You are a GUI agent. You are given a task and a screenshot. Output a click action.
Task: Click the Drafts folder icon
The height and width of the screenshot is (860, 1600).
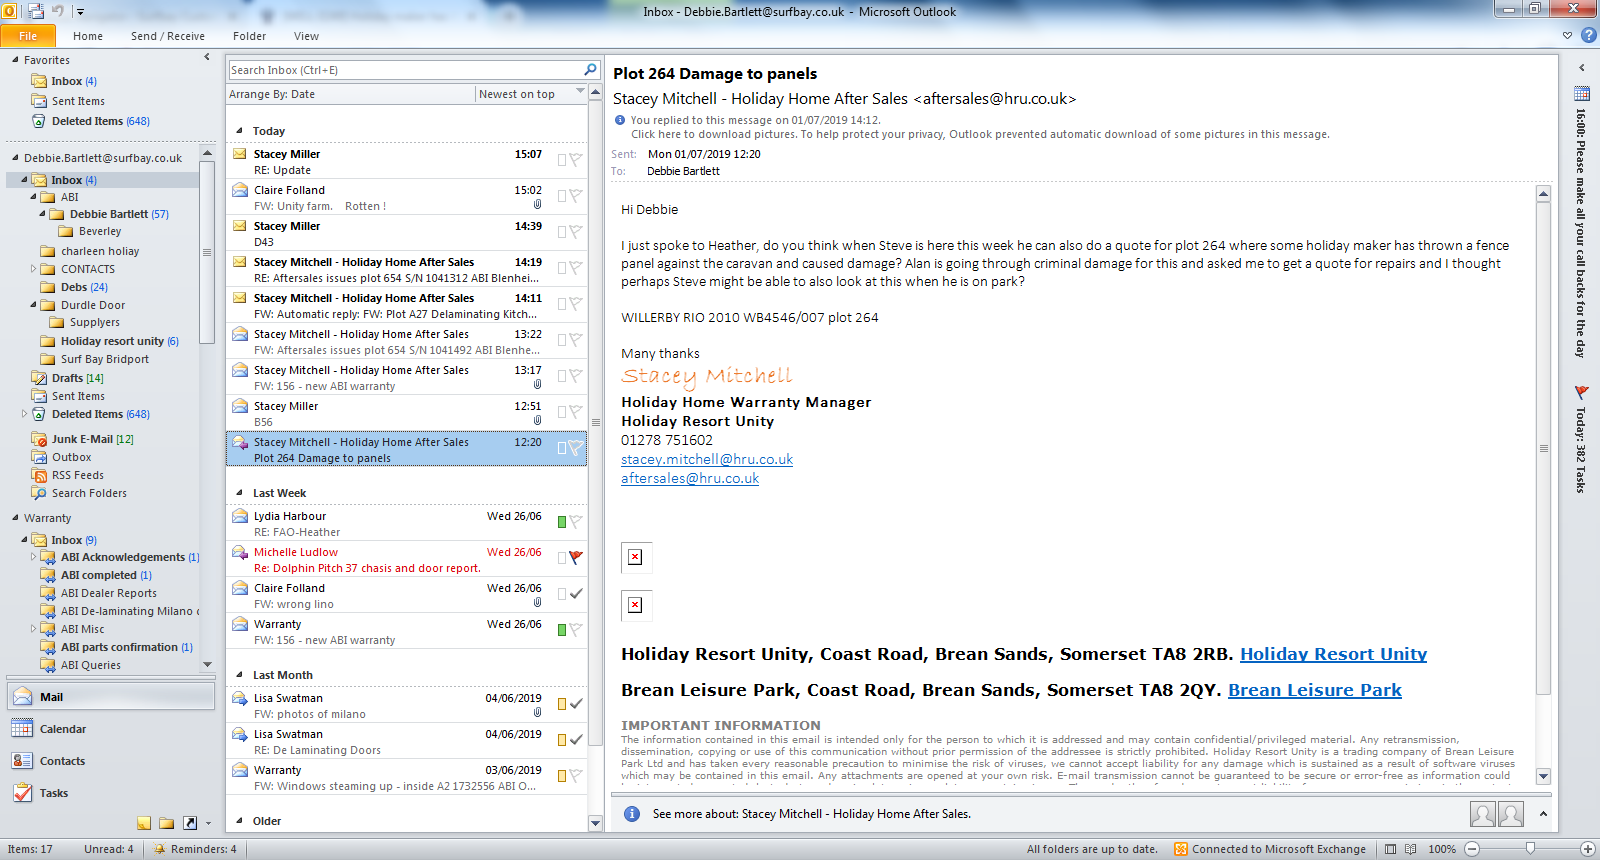click(39, 378)
